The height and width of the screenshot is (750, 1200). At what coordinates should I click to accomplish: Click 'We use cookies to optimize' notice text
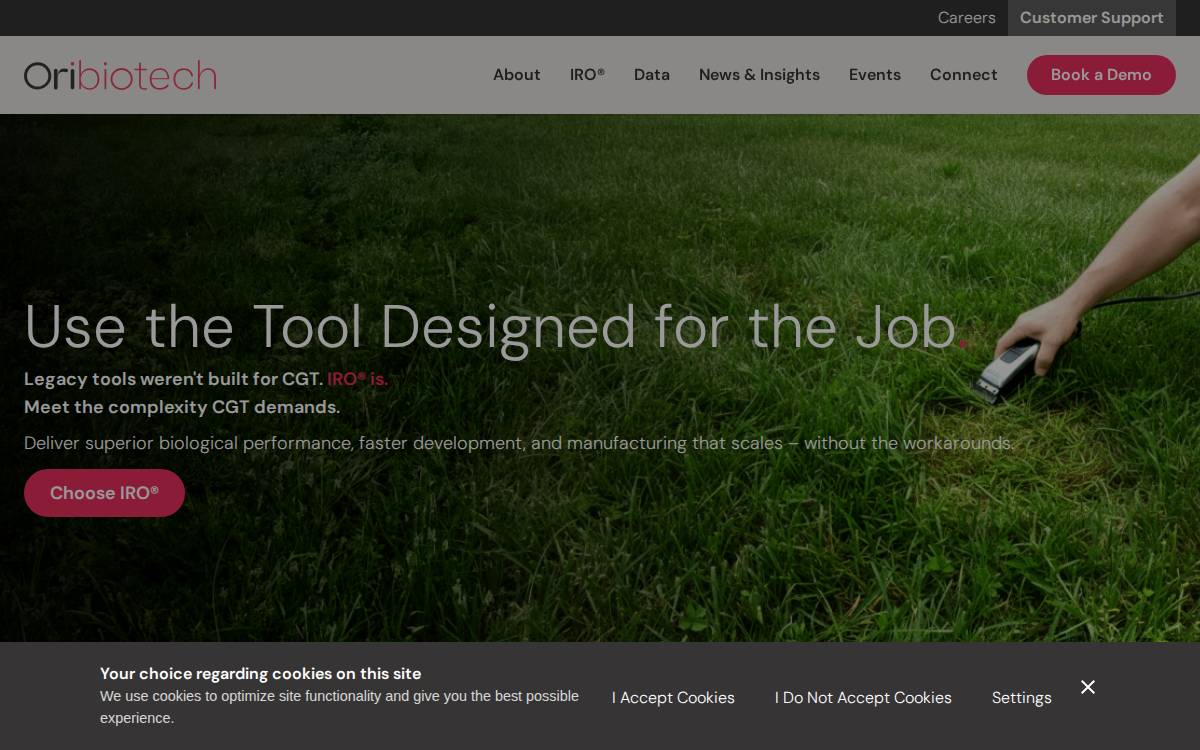(339, 707)
